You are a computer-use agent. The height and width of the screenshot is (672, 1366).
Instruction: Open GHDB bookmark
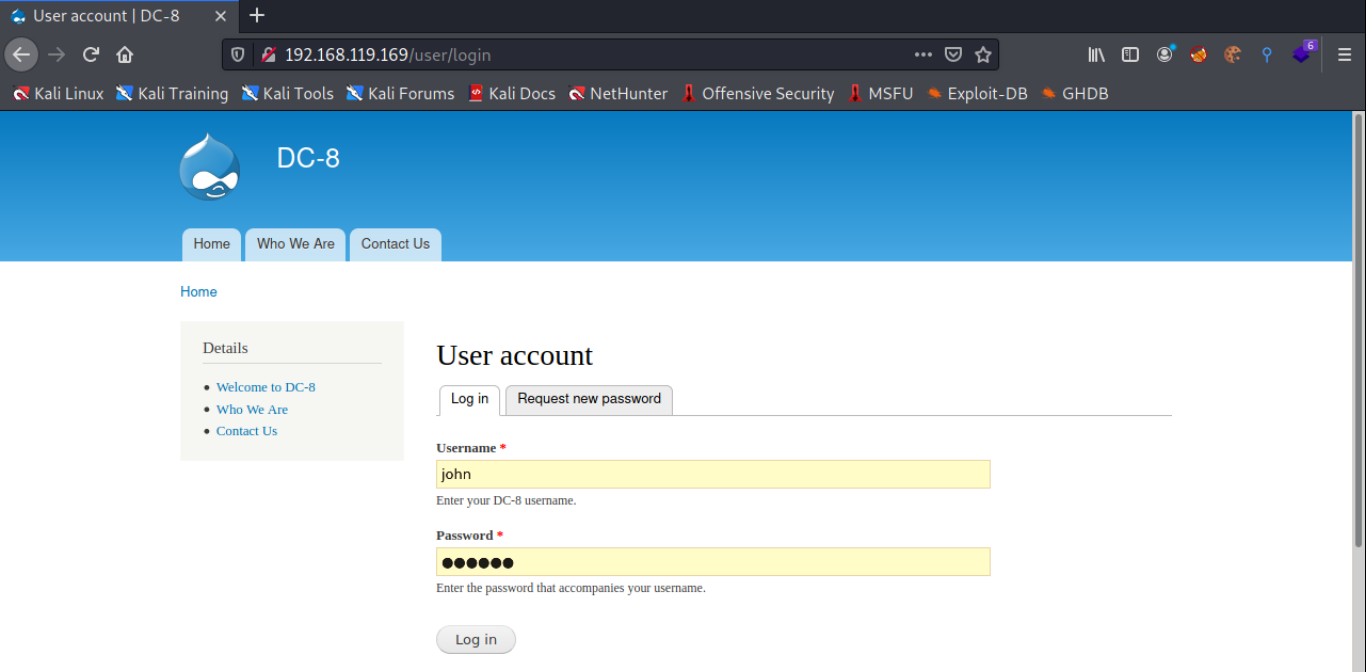1075,93
